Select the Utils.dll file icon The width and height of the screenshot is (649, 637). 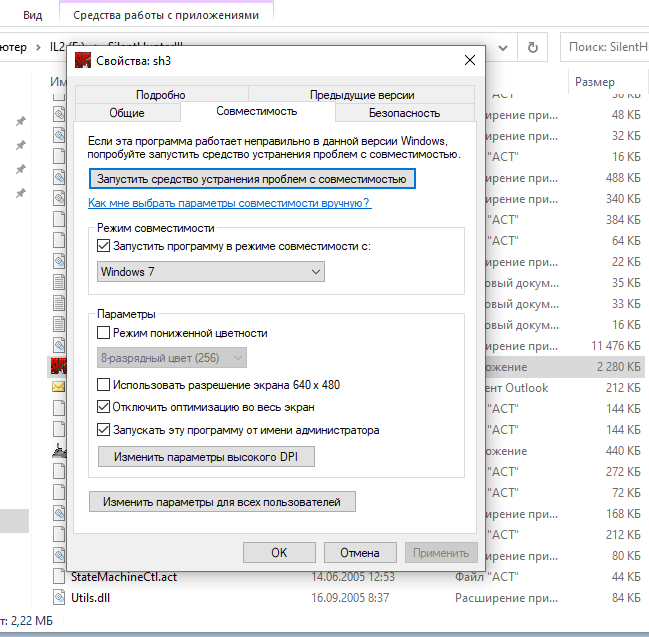click(x=59, y=598)
